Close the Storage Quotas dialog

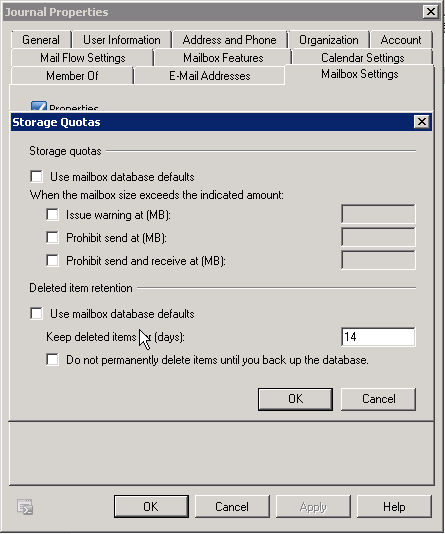click(x=422, y=122)
